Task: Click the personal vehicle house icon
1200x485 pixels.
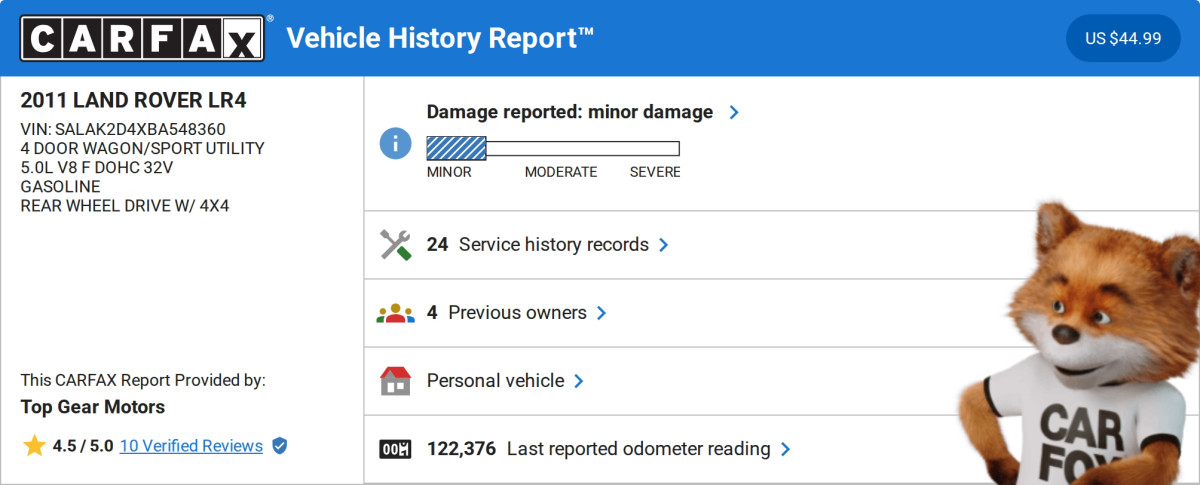Action: [396, 381]
